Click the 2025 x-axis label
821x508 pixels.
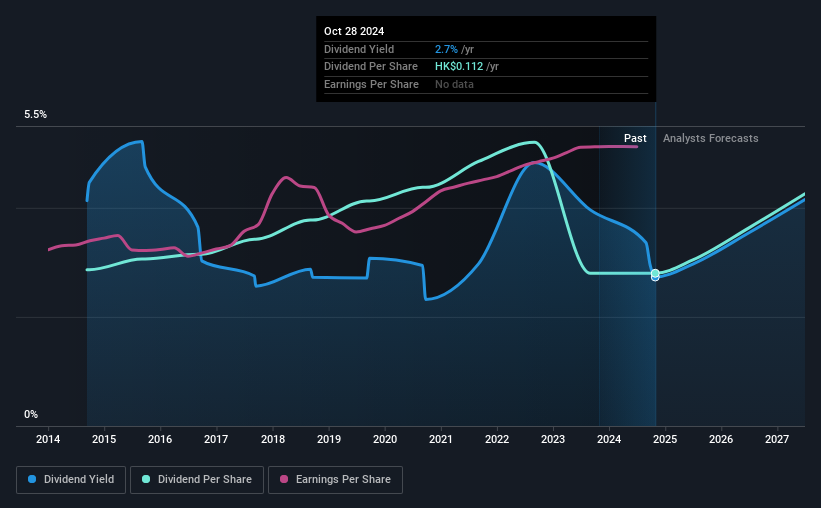tap(665, 439)
